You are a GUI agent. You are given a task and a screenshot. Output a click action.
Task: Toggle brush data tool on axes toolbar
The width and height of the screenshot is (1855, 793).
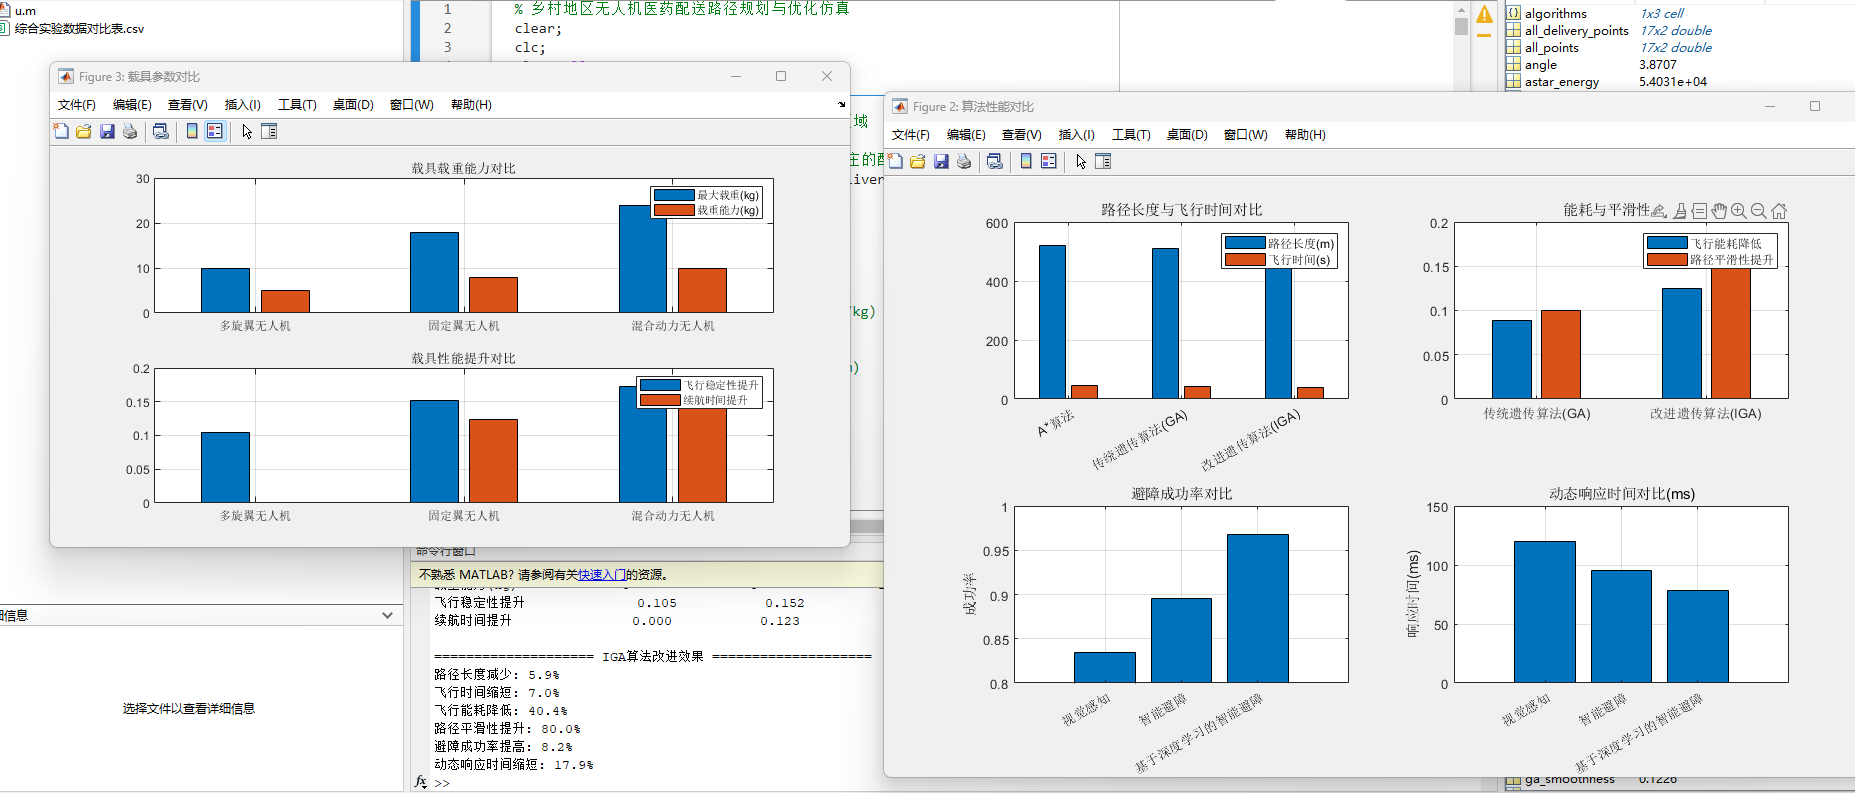pos(1680,210)
